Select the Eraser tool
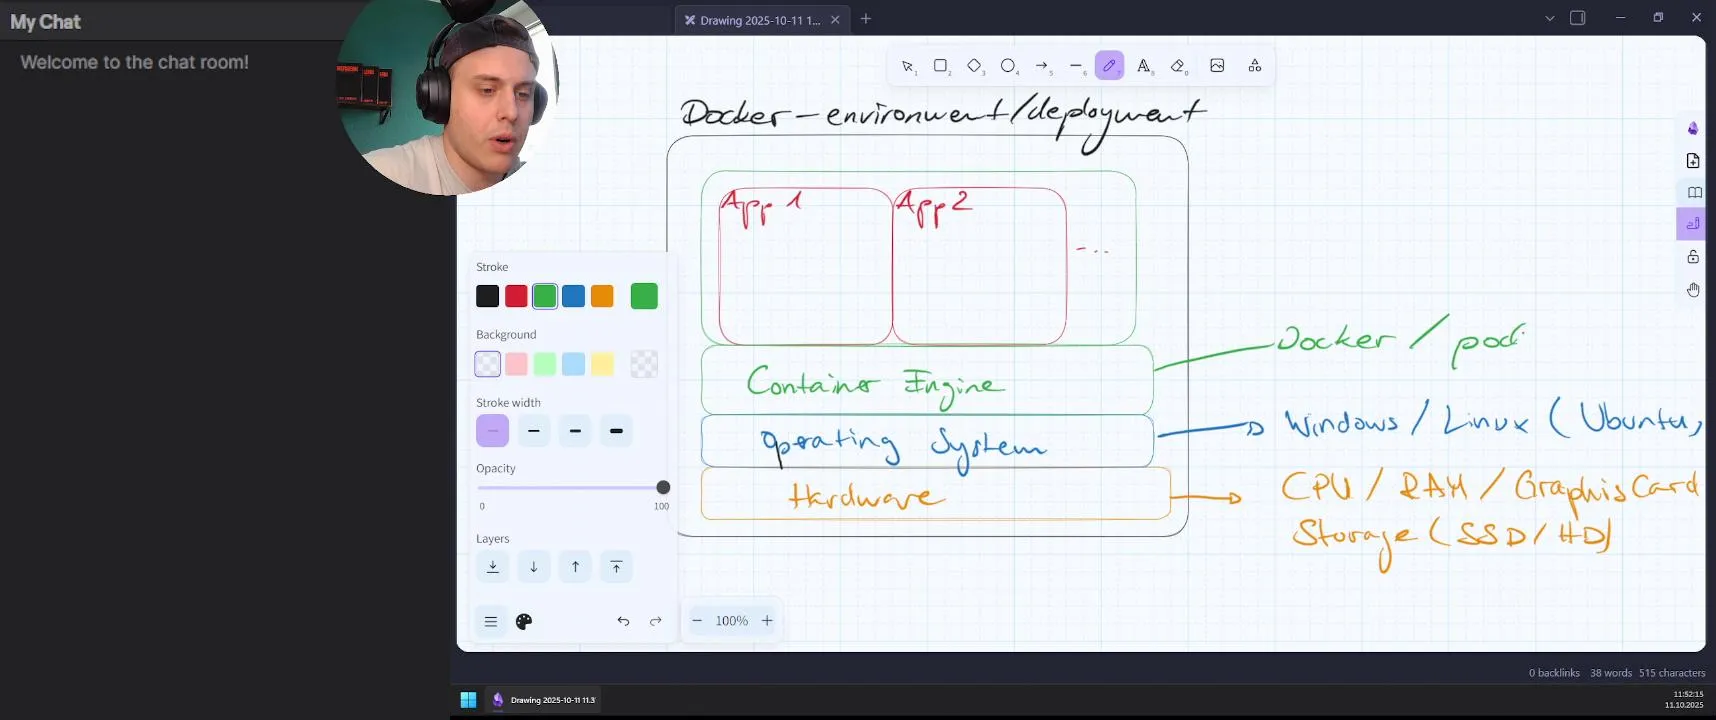This screenshot has height=720, width=1716. 1178,66
